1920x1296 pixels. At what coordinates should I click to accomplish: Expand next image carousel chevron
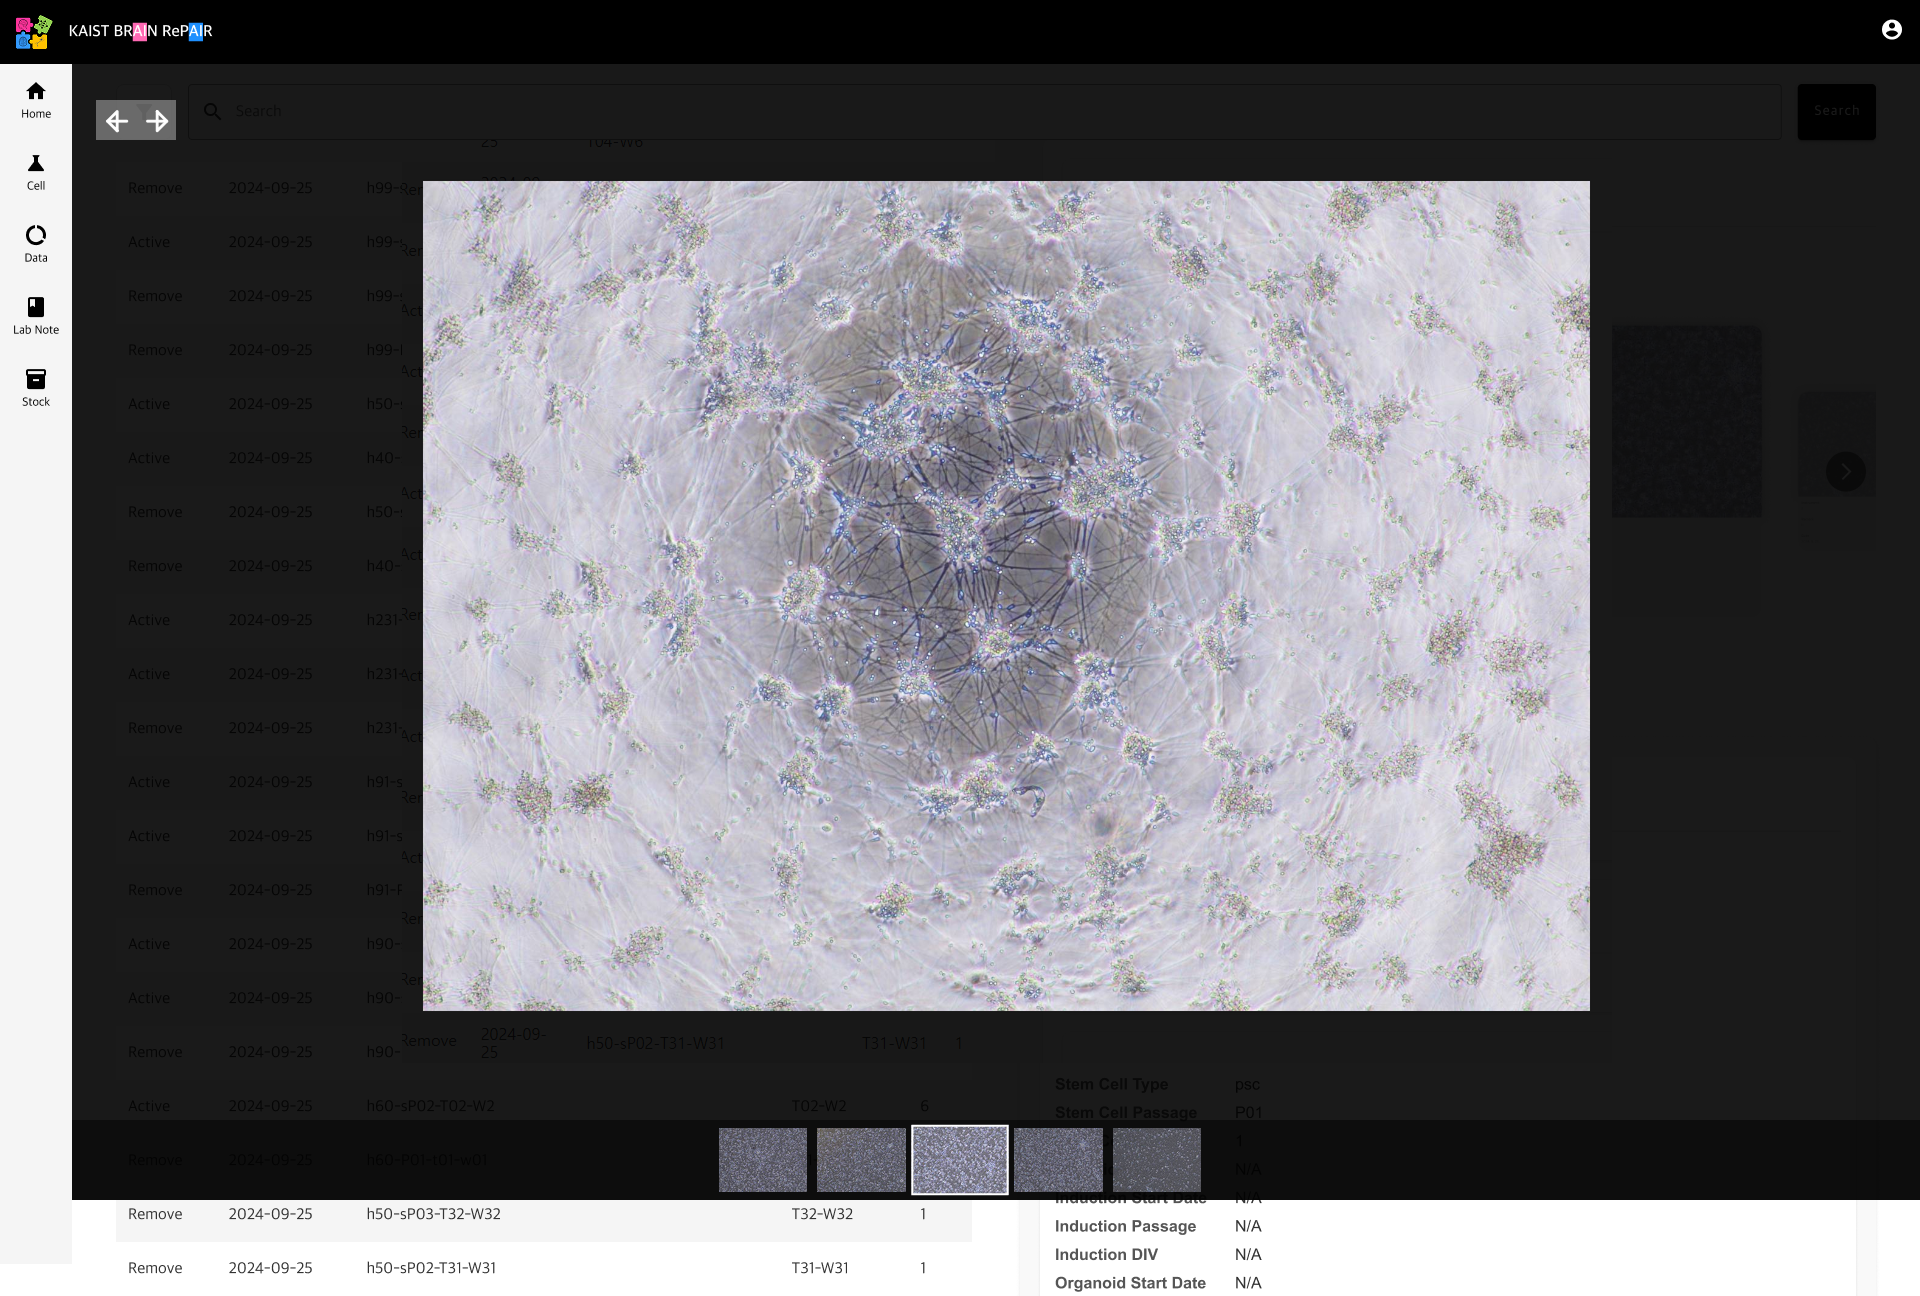1845,471
